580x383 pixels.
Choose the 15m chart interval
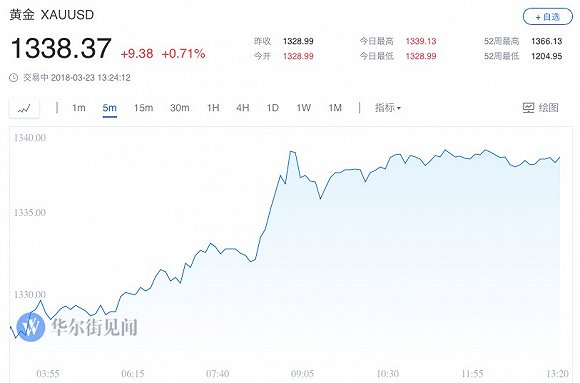click(144, 108)
